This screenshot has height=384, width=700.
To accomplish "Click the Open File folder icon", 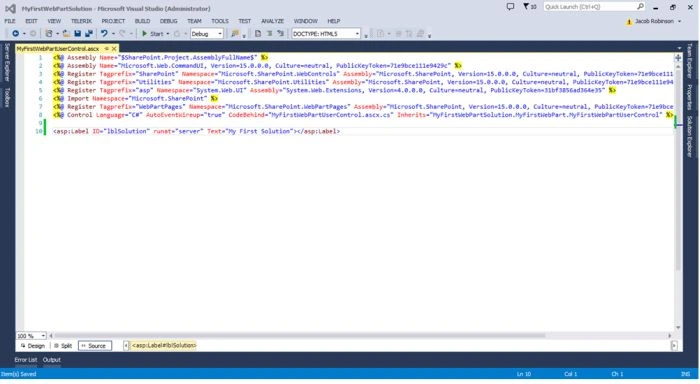I will tap(66, 33).
